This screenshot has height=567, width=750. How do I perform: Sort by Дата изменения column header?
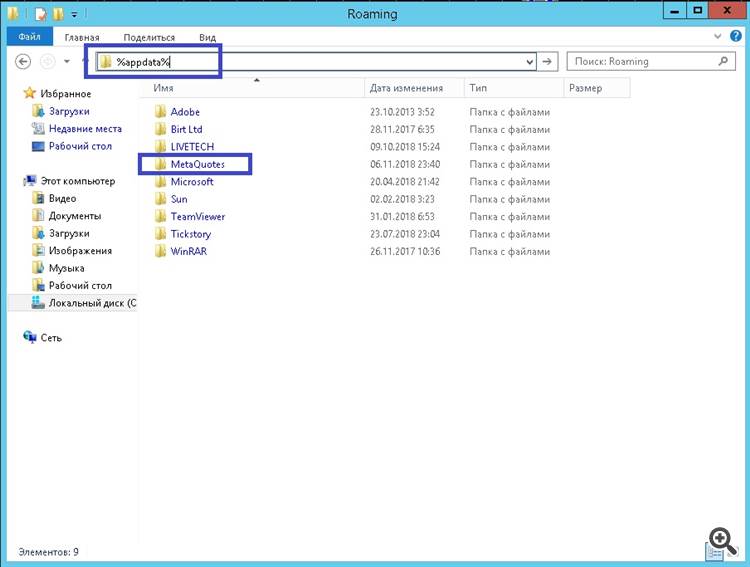414,88
